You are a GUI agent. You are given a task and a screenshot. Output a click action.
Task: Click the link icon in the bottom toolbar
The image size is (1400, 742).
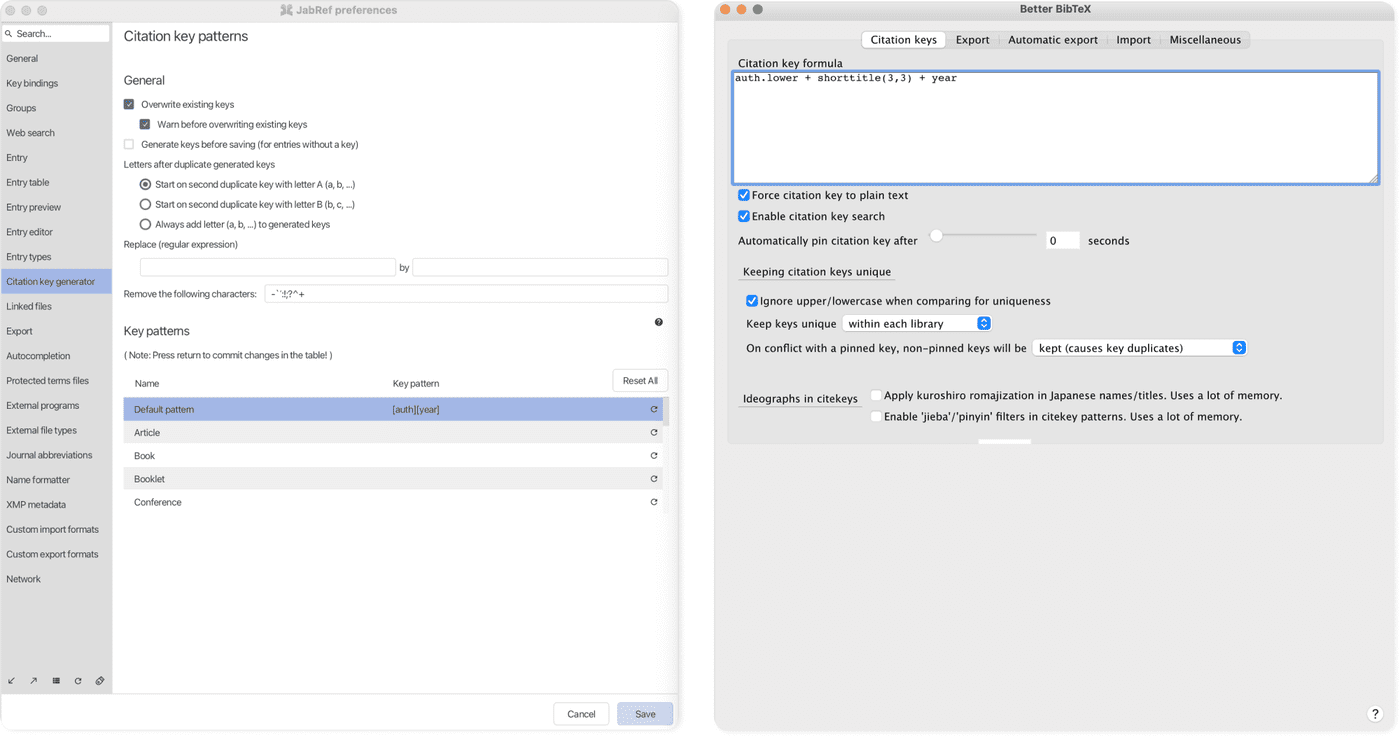click(99, 680)
